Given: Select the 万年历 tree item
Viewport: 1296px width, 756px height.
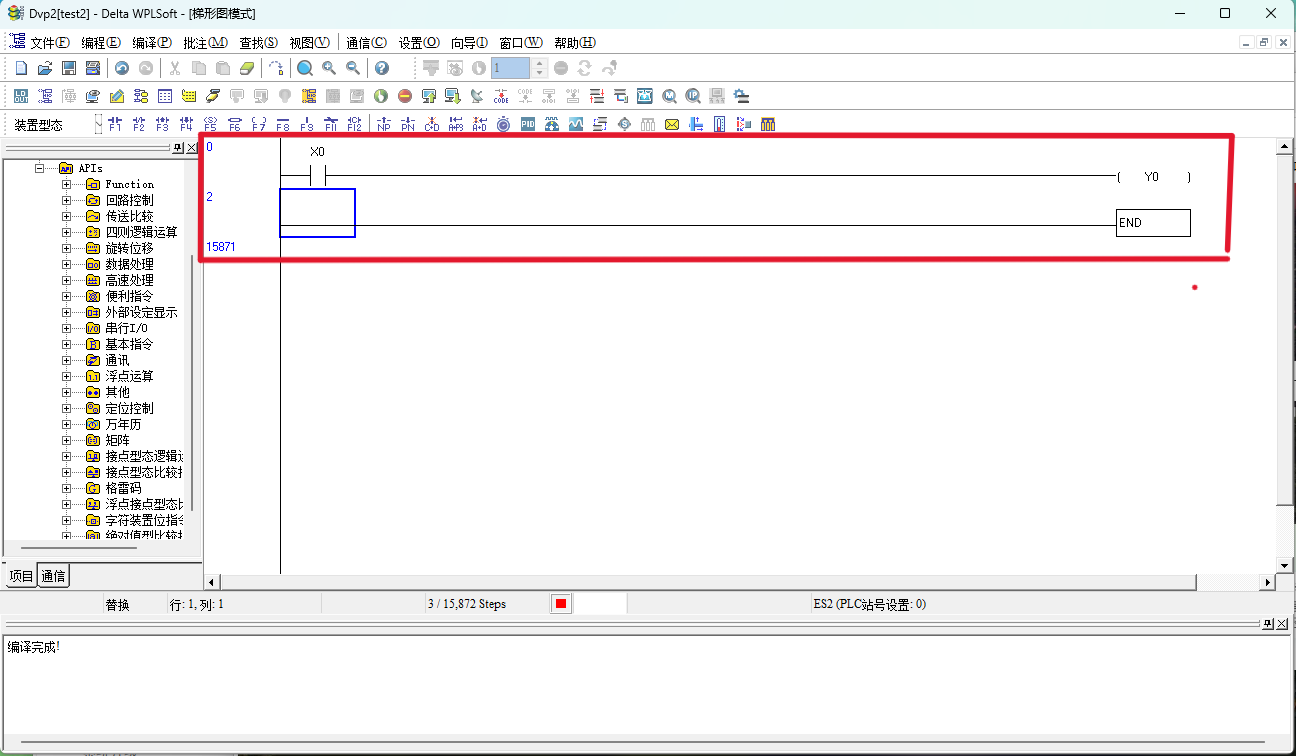Looking at the screenshot, I should coord(123,424).
